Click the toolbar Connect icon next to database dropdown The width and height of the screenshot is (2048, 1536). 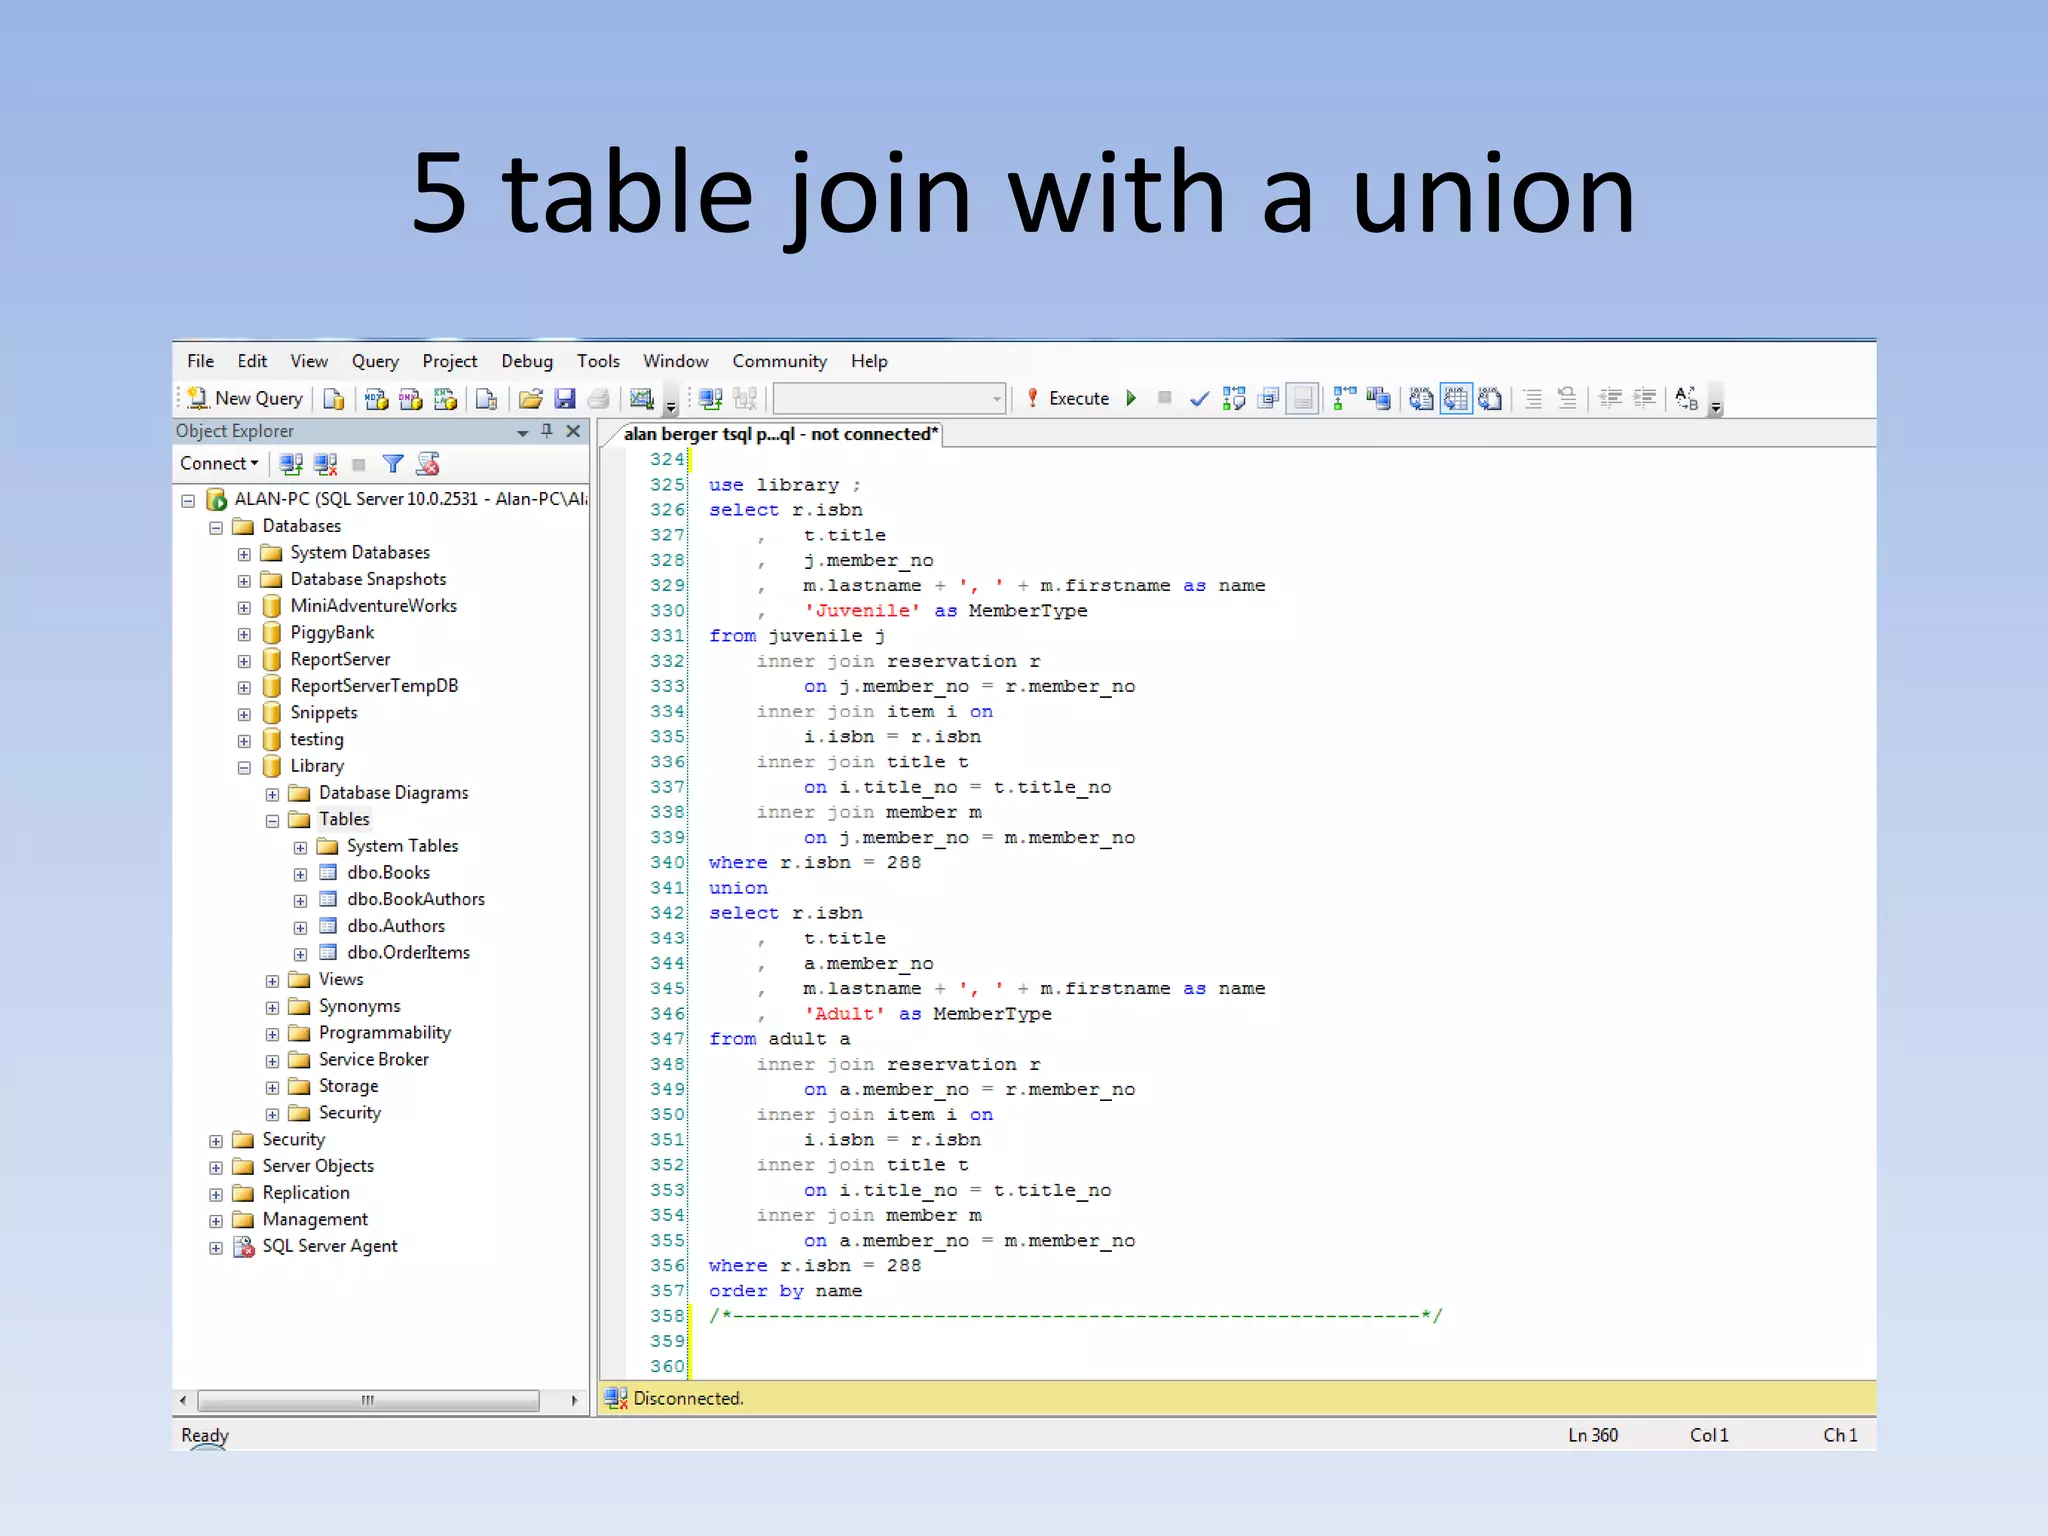tap(711, 399)
